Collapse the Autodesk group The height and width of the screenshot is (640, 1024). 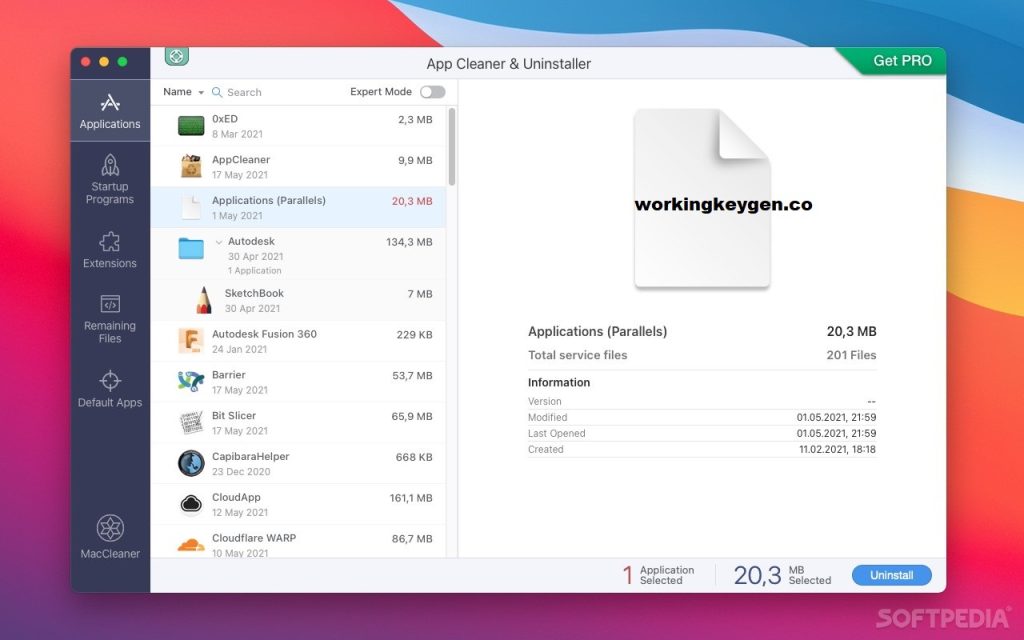[x=220, y=241]
